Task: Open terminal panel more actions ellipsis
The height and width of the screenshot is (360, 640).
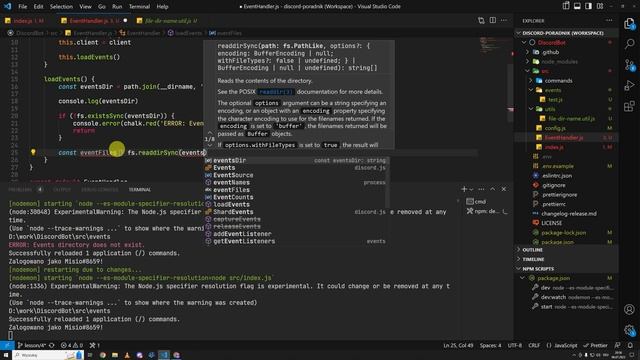Action: point(481,189)
